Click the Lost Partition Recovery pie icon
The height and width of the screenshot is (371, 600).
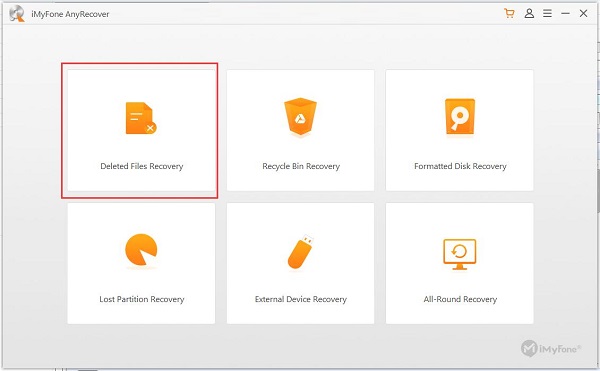click(x=141, y=250)
